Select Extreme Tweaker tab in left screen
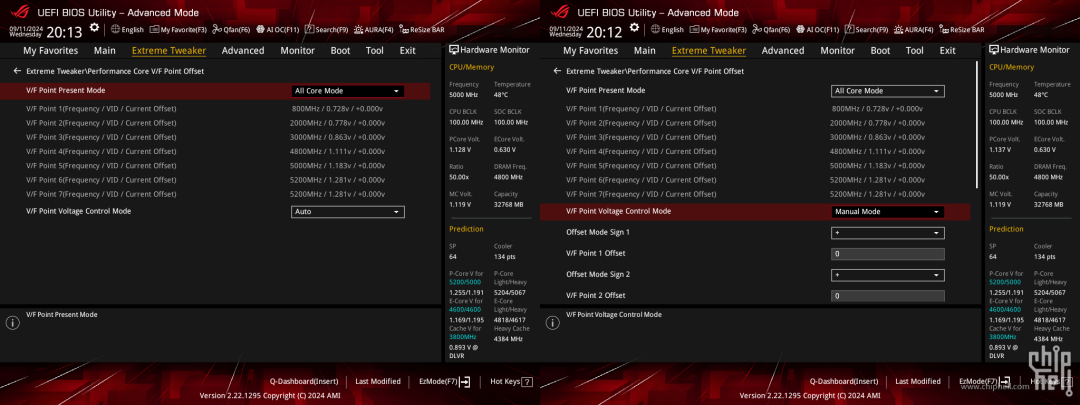This screenshot has width=1080, height=405. pyautogui.click(x=169, y=50)
